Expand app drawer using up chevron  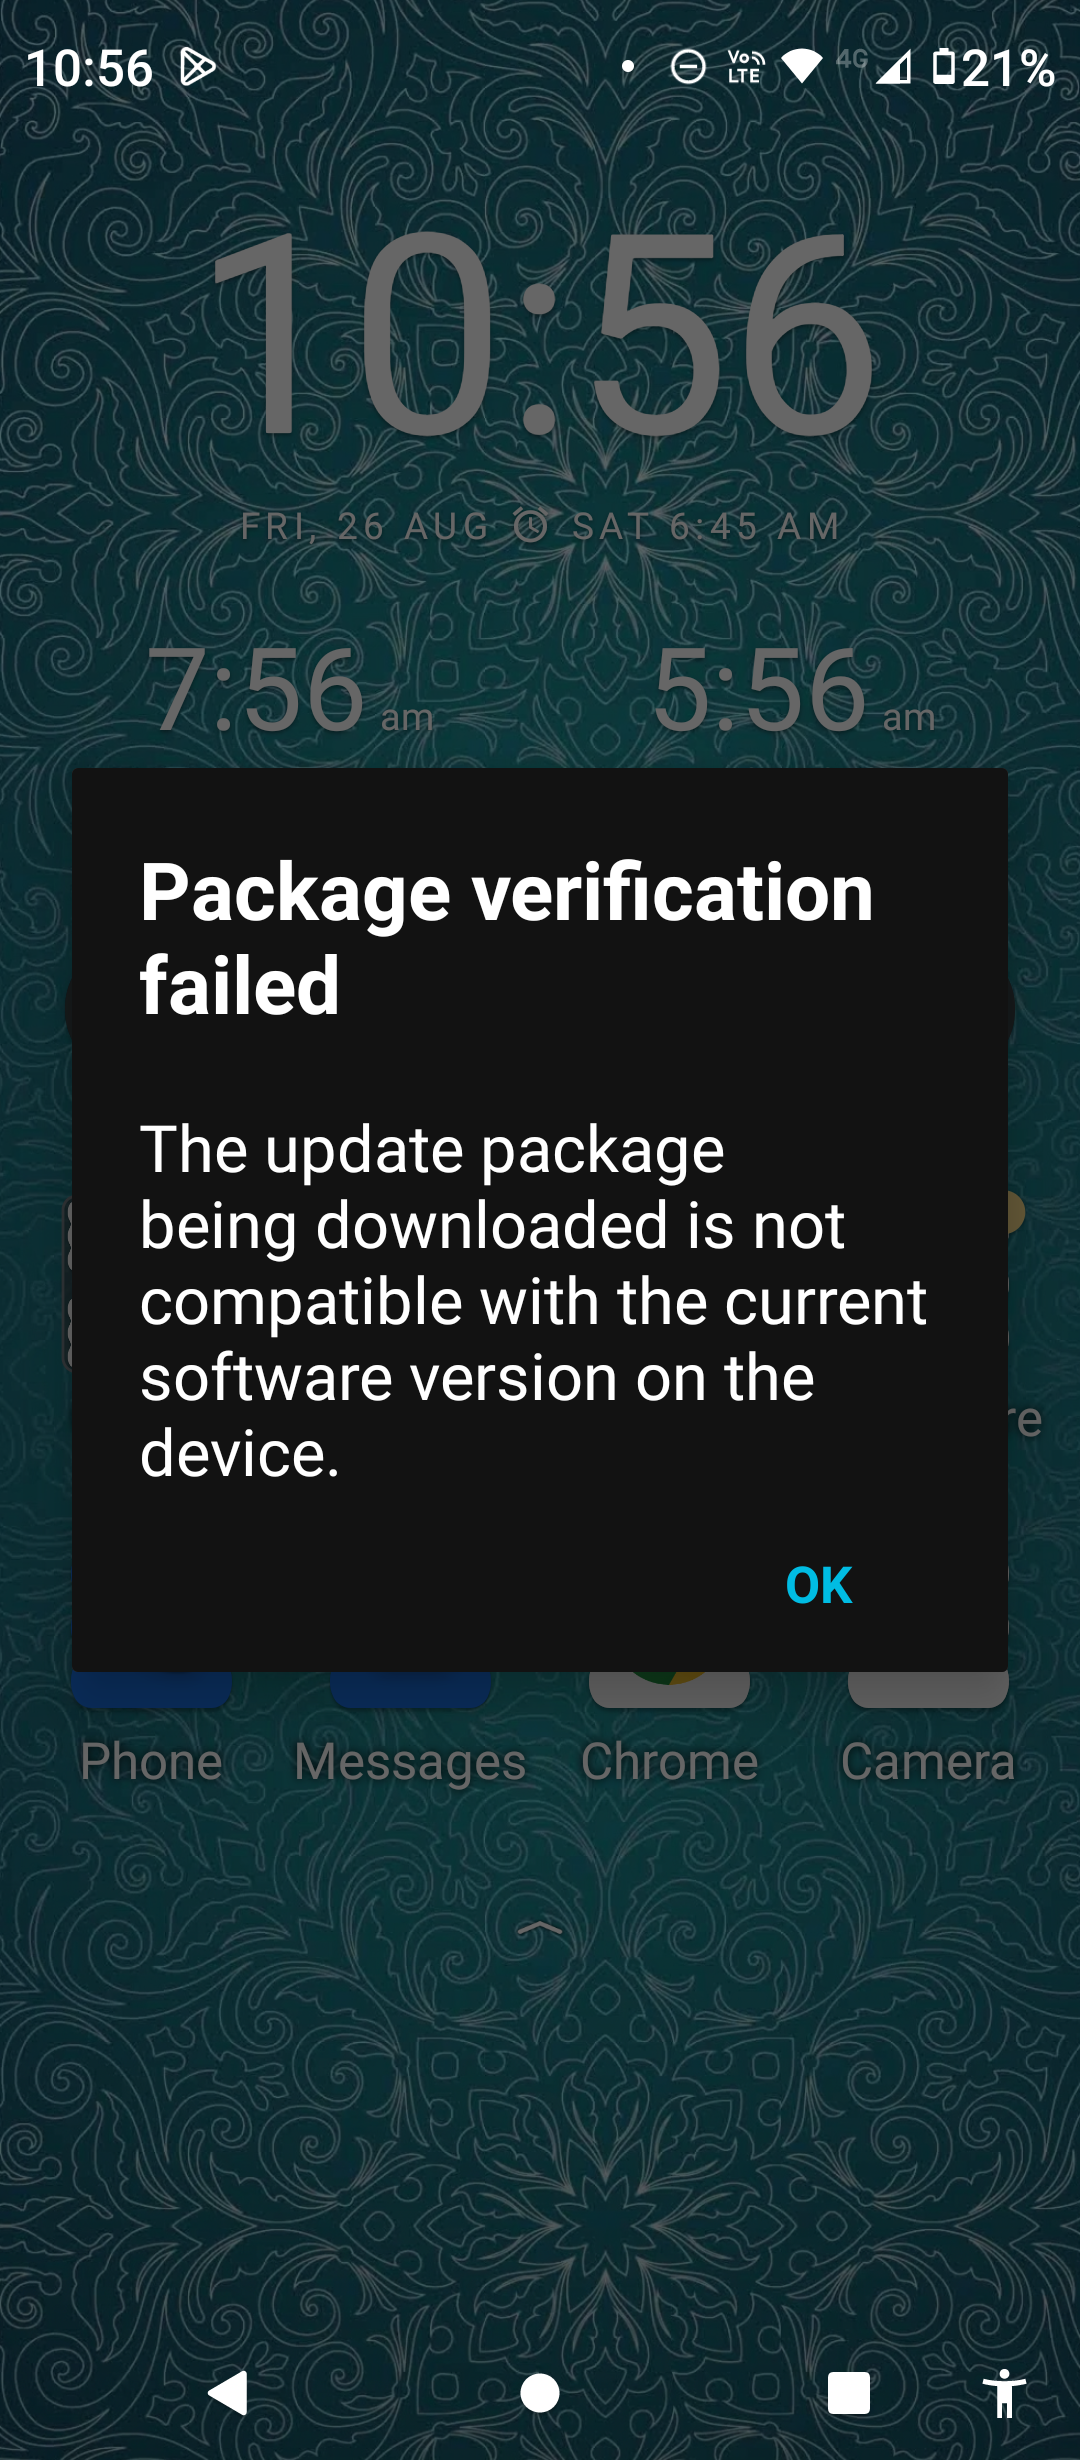pos(540,1928)
